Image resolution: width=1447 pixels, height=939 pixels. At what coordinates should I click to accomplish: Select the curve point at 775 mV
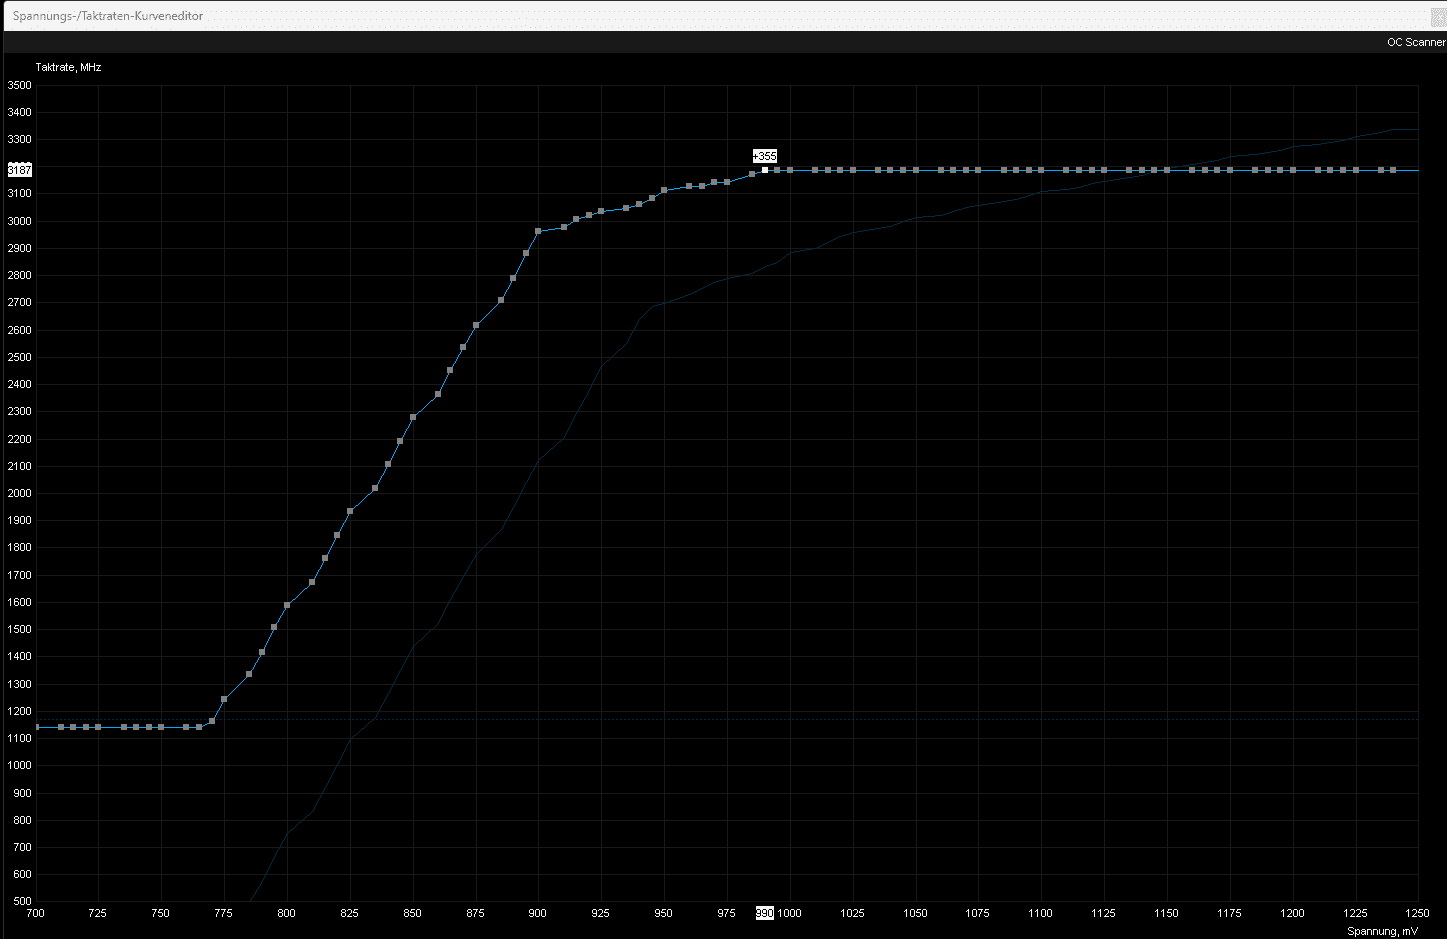[x=224, y=699]
